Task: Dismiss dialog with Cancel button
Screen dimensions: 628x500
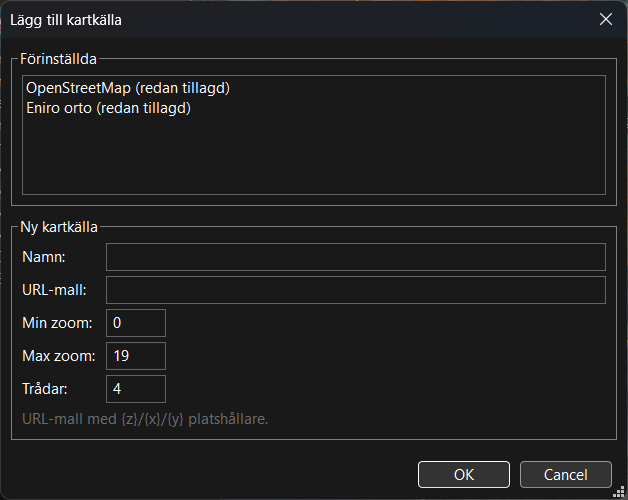Action: [566, 474]
